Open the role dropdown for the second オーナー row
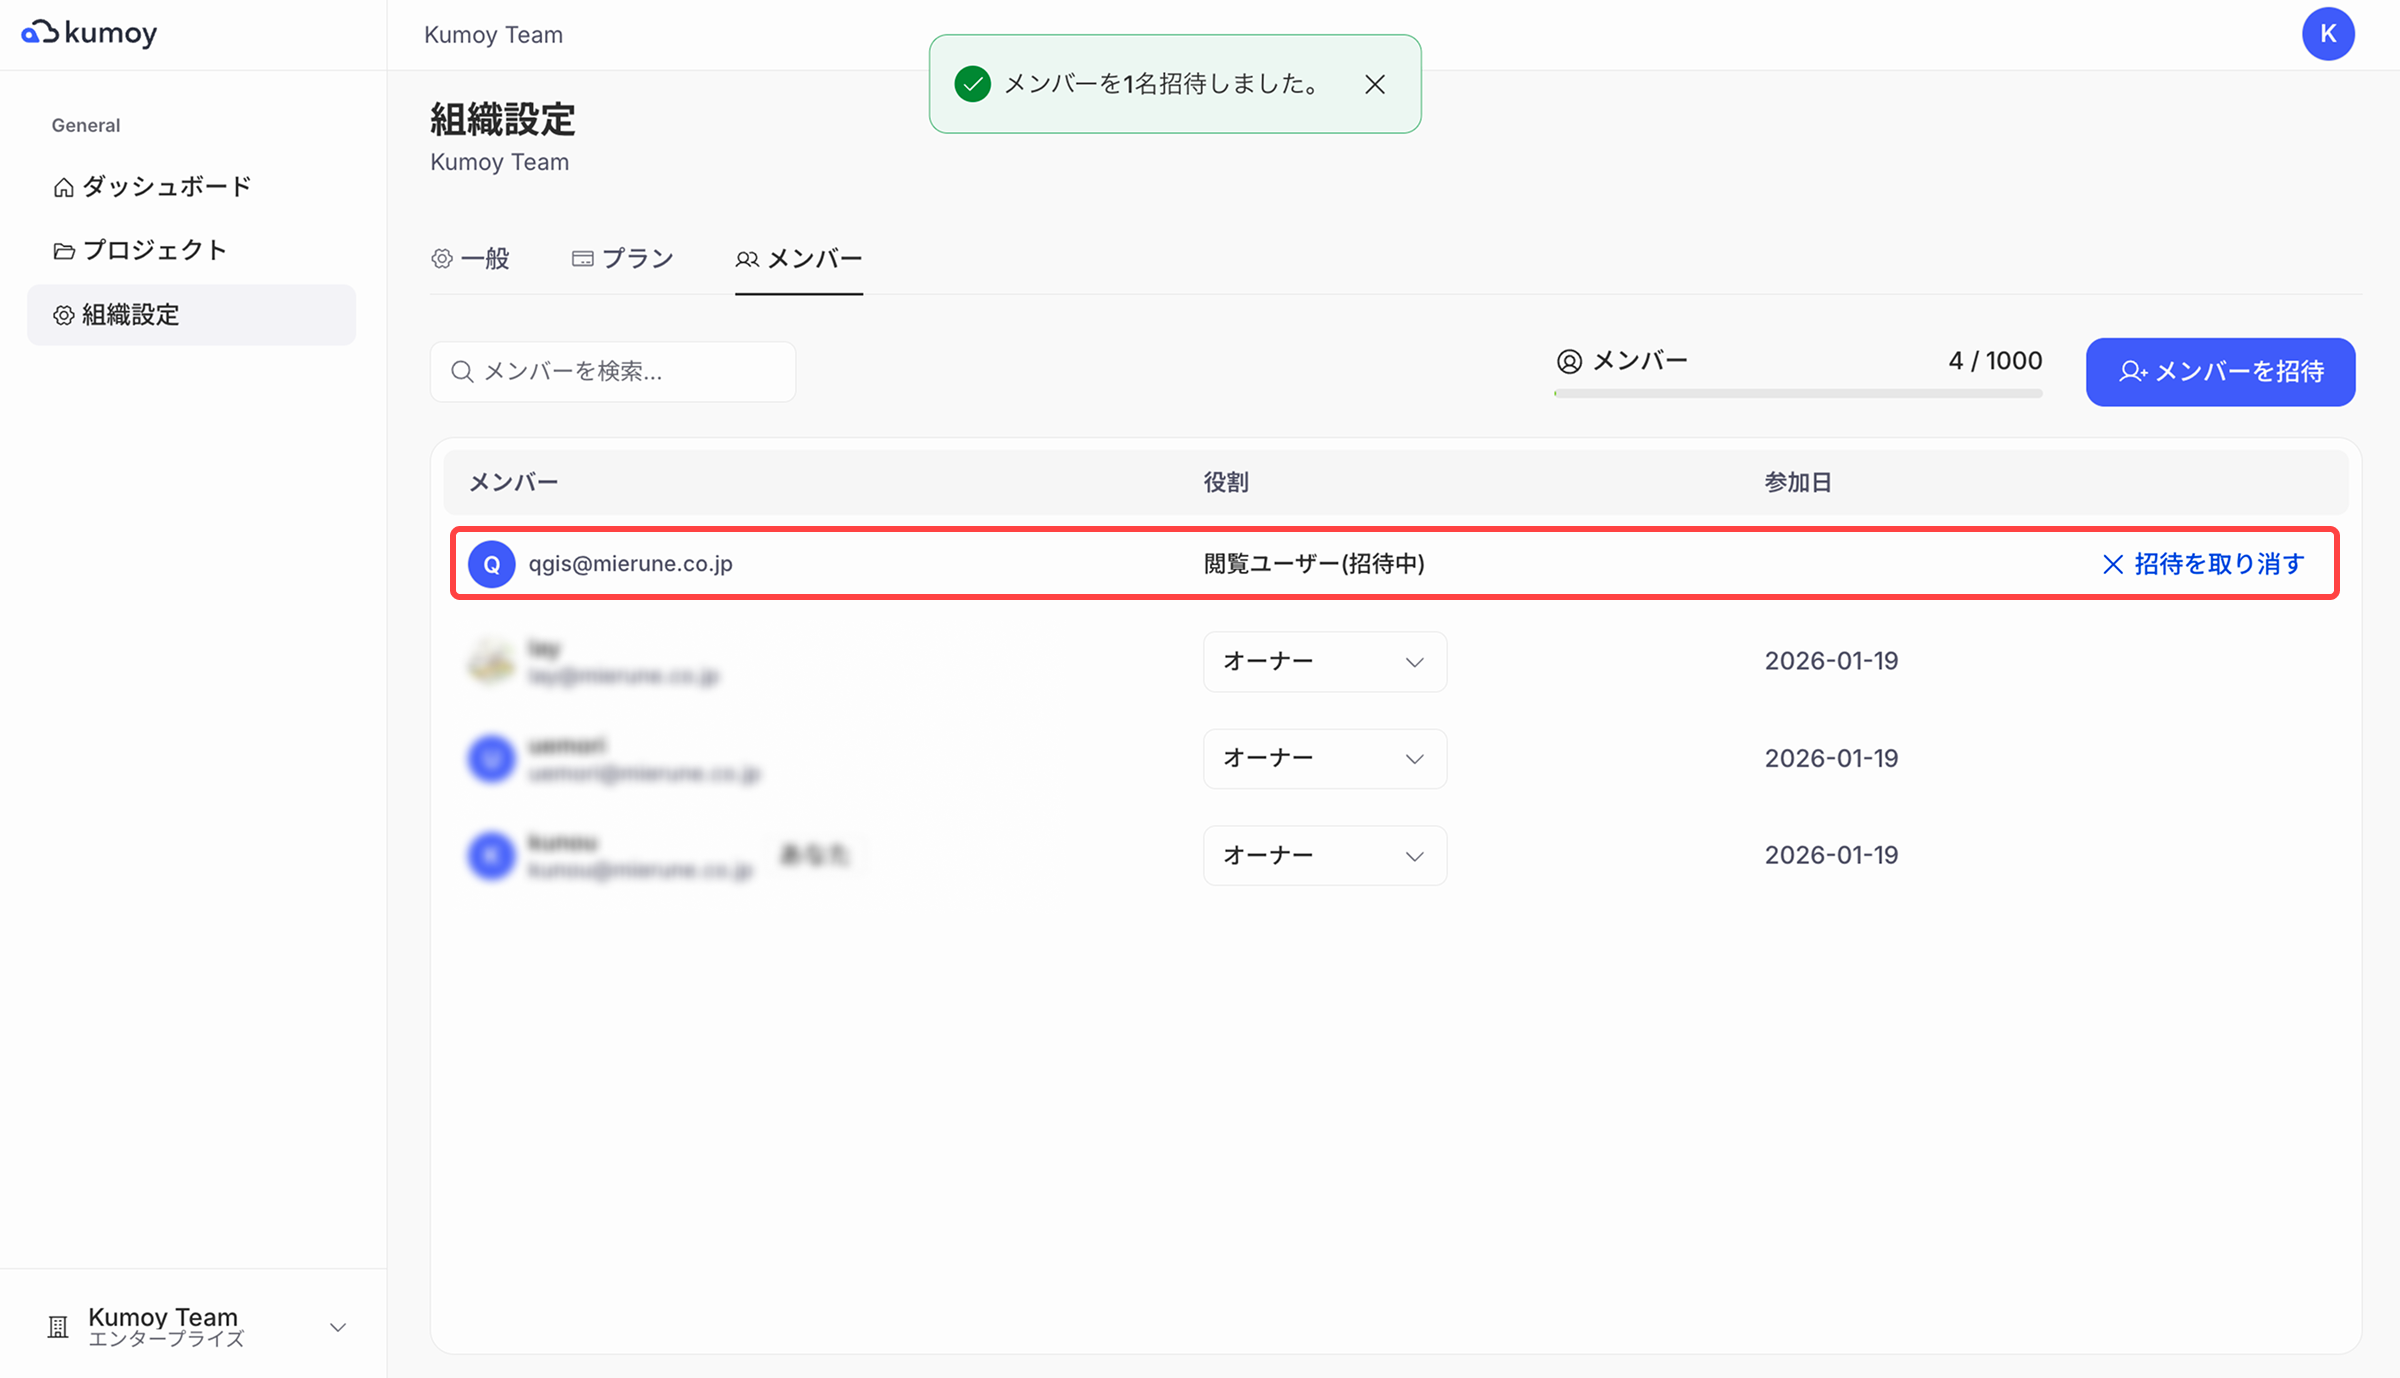The width and height of the screenshot is (2400, 1378). 1324,758
